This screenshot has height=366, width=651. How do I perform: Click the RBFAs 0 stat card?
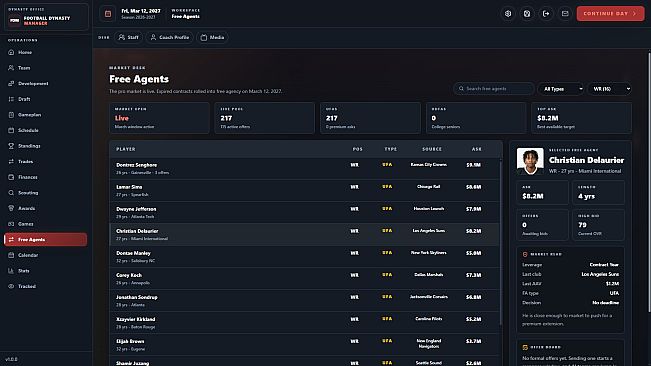point(476,118)
